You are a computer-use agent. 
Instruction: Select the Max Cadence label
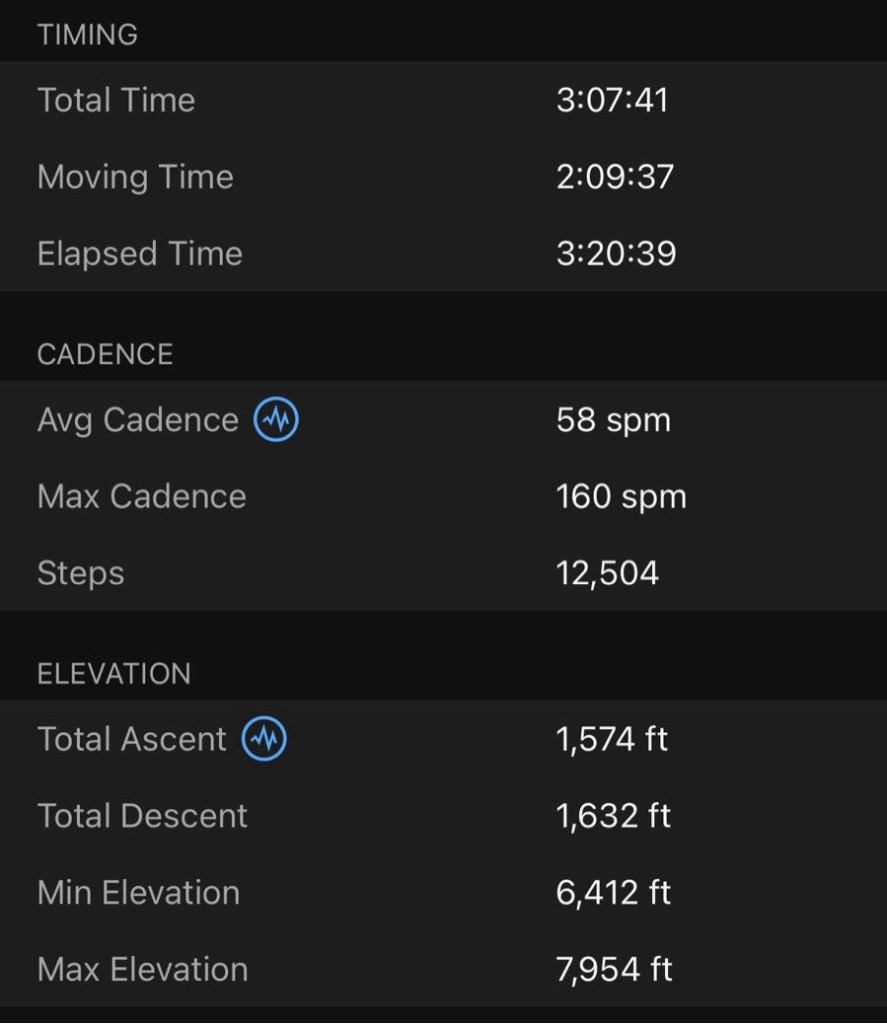click(142, 497)
